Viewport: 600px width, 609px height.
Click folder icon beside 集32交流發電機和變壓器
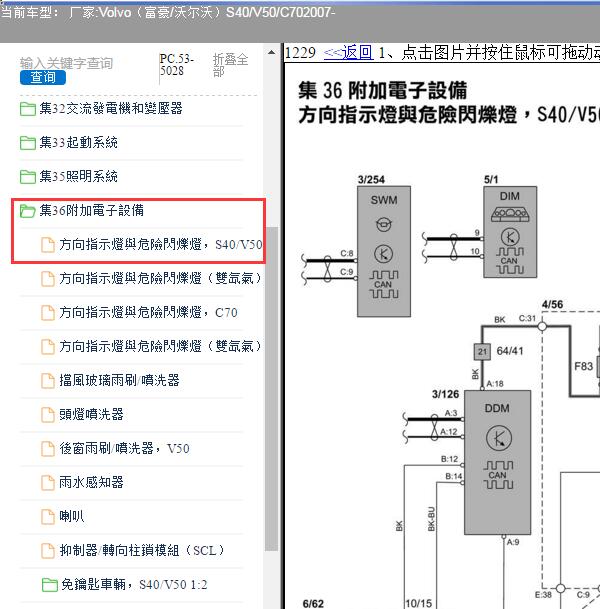28,109
